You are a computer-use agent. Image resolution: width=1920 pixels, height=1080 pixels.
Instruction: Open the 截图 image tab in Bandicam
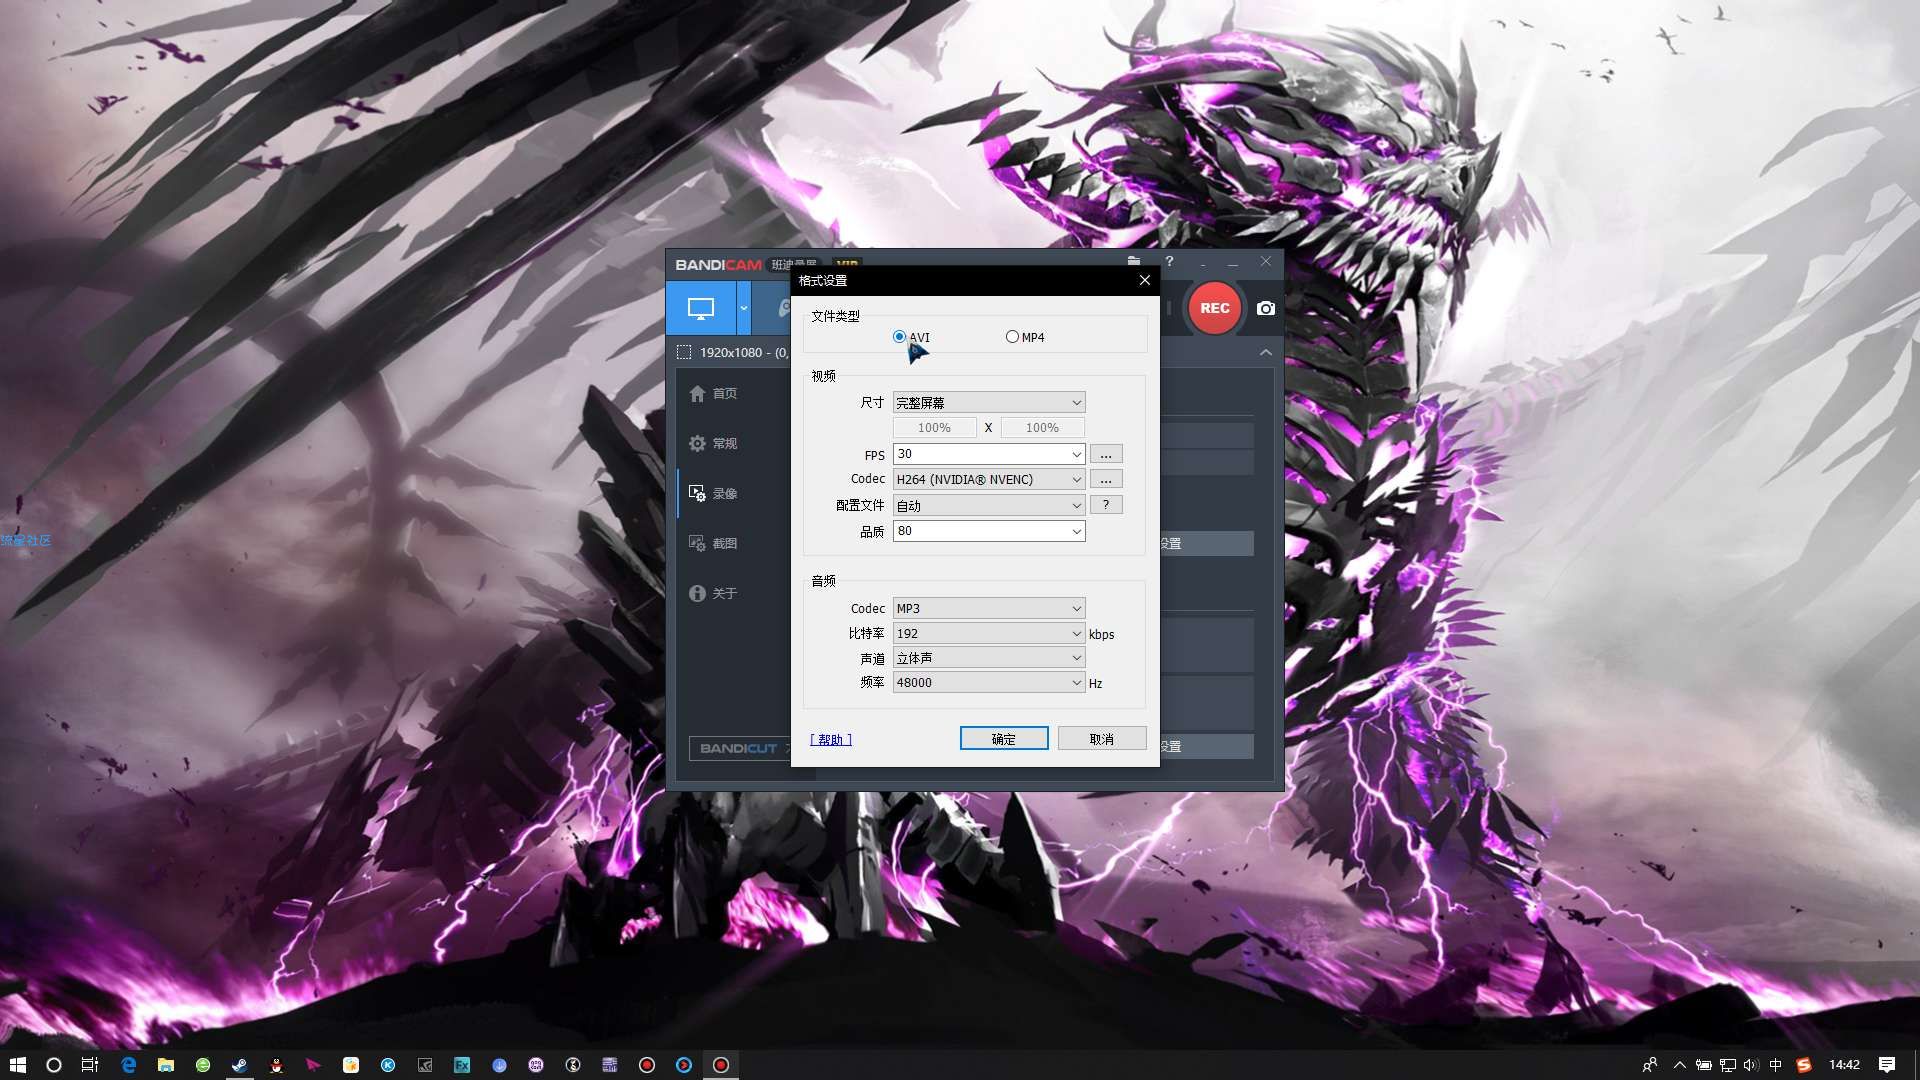tap(714, 544)
